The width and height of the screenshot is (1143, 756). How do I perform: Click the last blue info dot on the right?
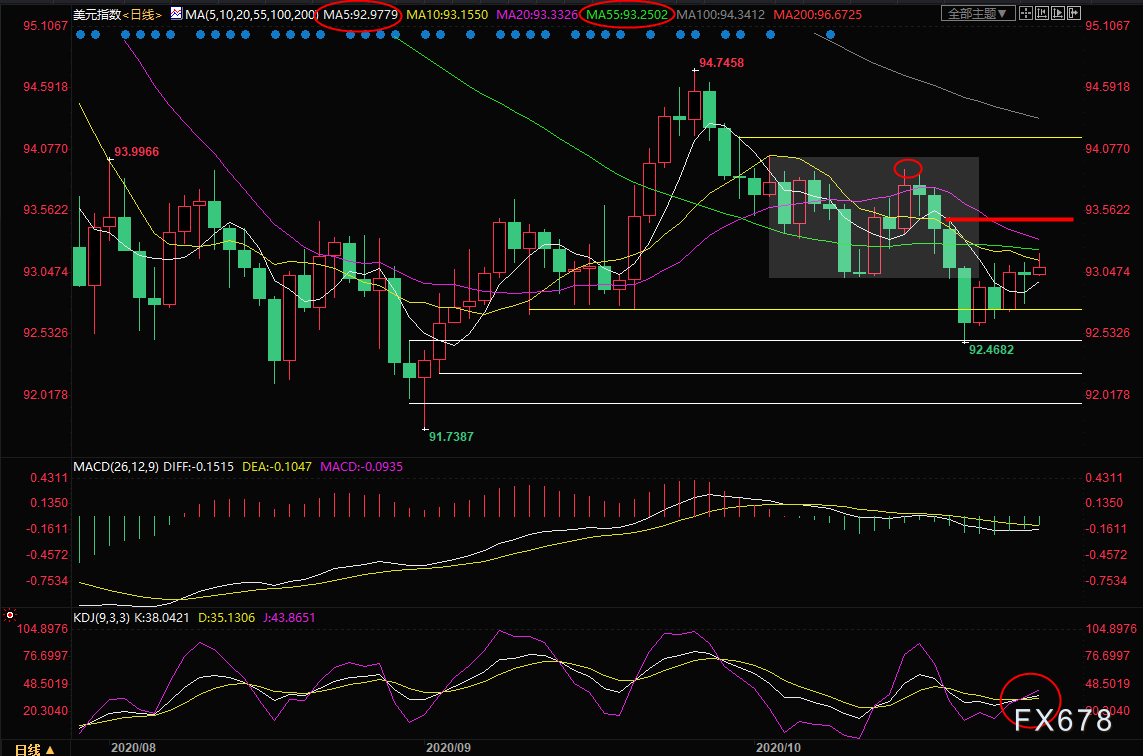coord(830,34)
